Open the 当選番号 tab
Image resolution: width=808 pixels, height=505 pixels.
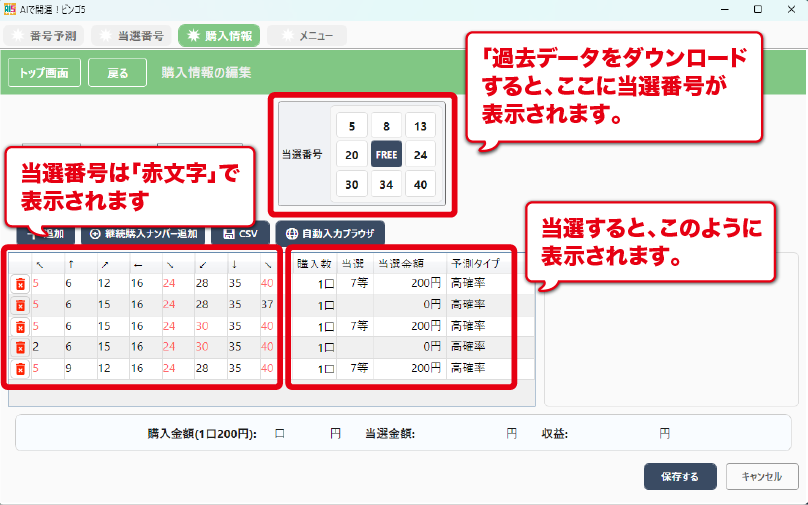point(132,36)
